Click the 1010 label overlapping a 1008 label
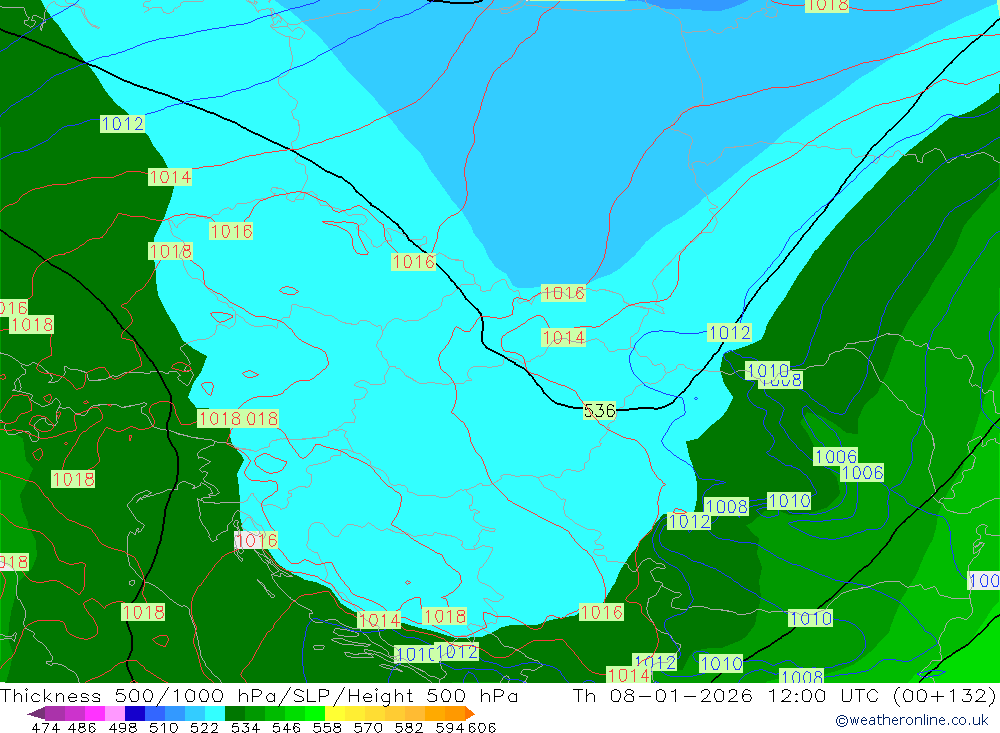Viewport: 1000px width, 733px height. point(767,370)
